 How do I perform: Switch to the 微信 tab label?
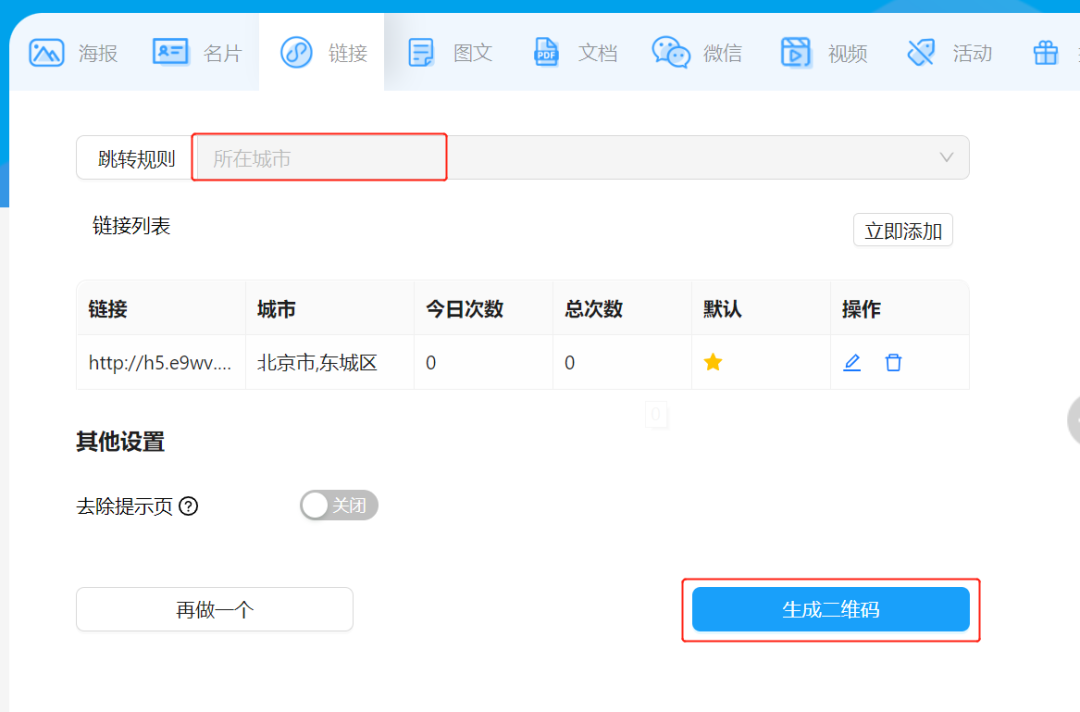pos(723,53)
